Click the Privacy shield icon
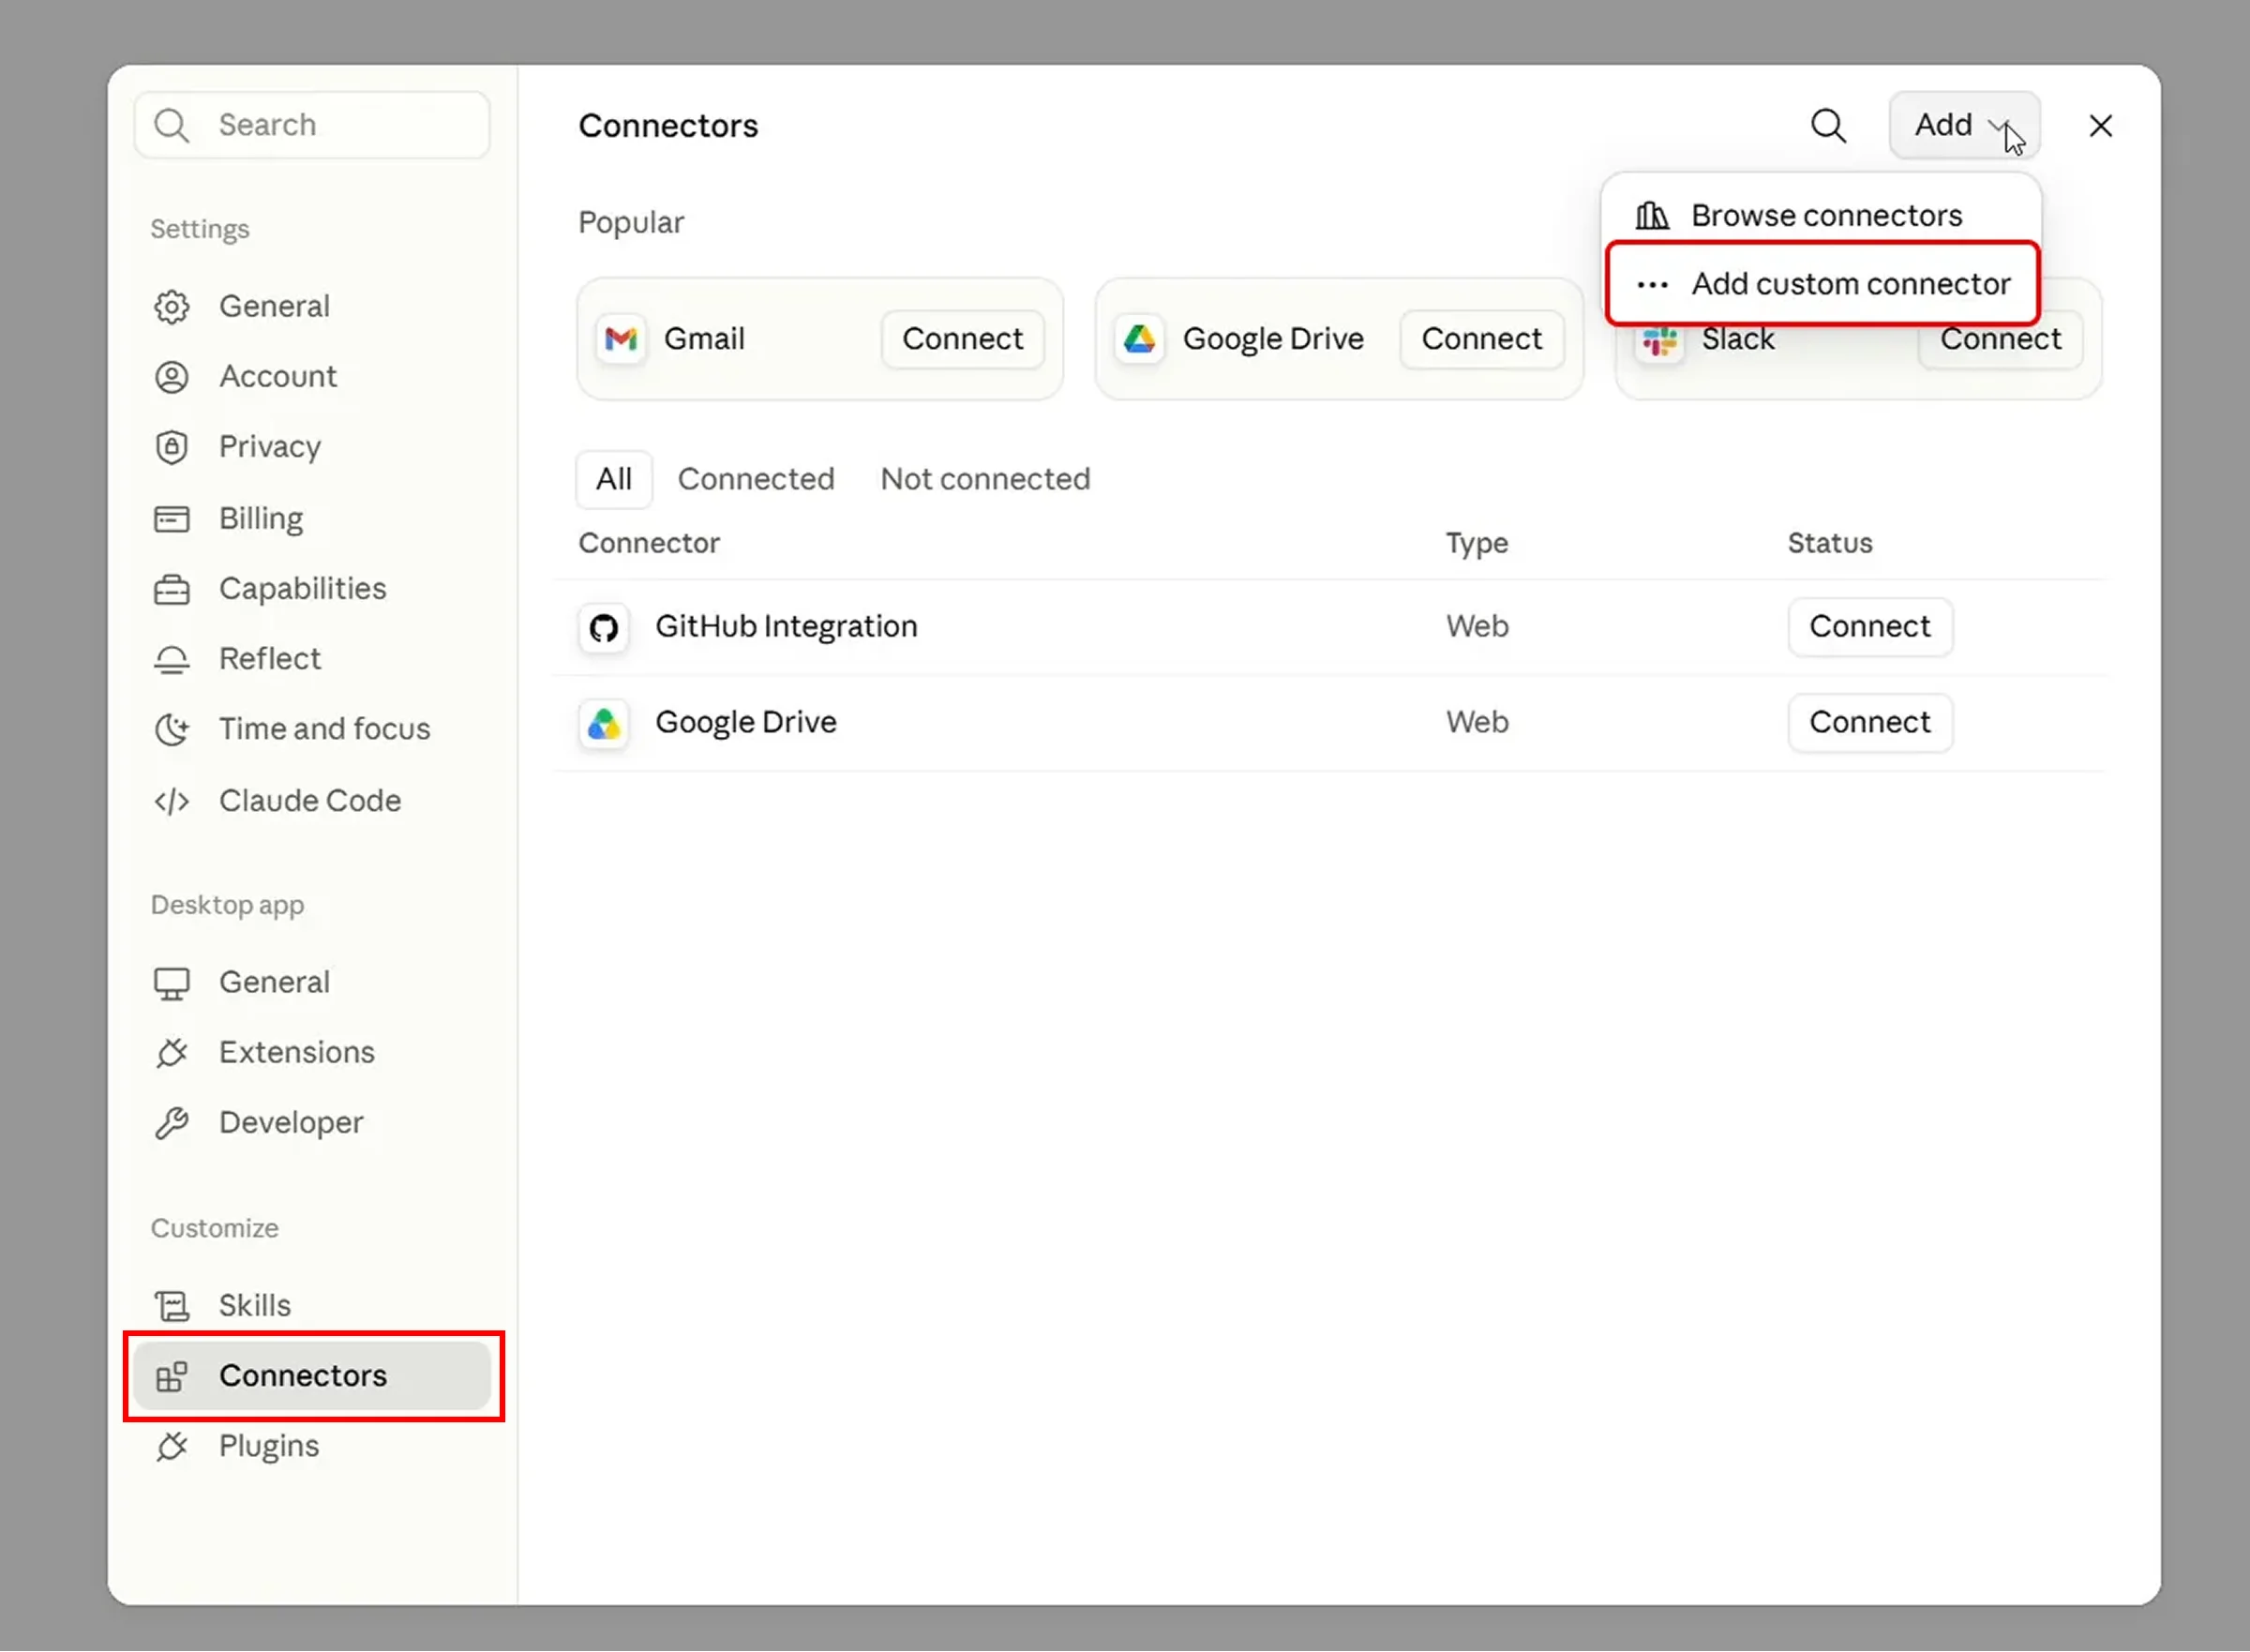 click(171, 447)
